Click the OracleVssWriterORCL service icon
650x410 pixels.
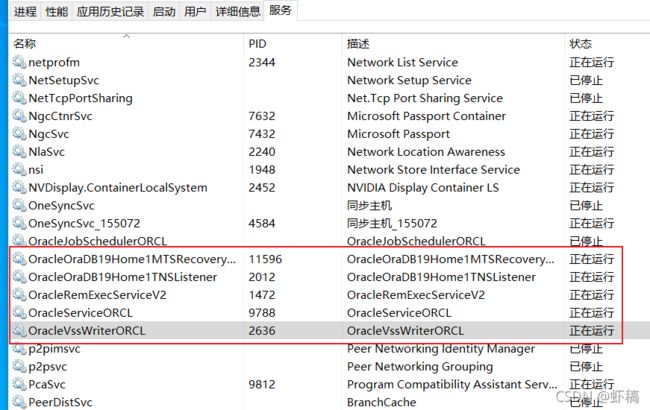click(19, 330)
